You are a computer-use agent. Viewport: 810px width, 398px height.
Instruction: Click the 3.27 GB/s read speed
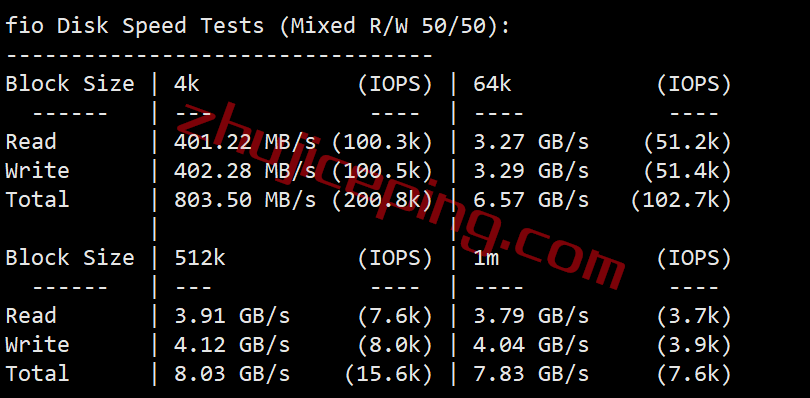coord(531,142)
